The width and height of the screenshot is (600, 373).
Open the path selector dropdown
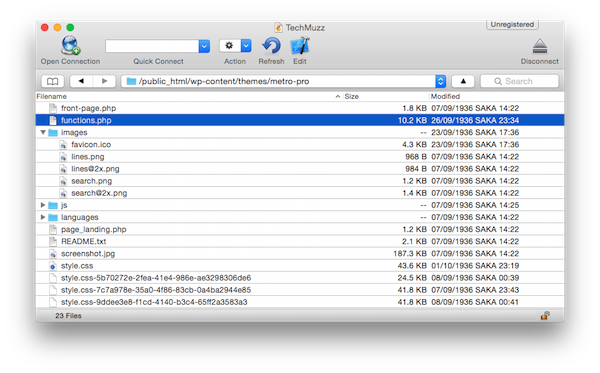click(x=440, y=81)
